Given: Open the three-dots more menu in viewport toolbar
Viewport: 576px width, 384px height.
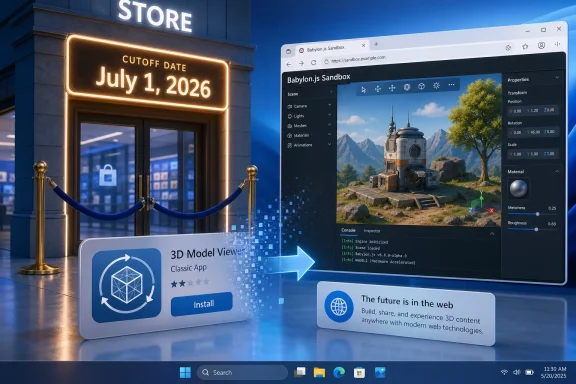Looking at the screenshot, I should coord(451,85).
